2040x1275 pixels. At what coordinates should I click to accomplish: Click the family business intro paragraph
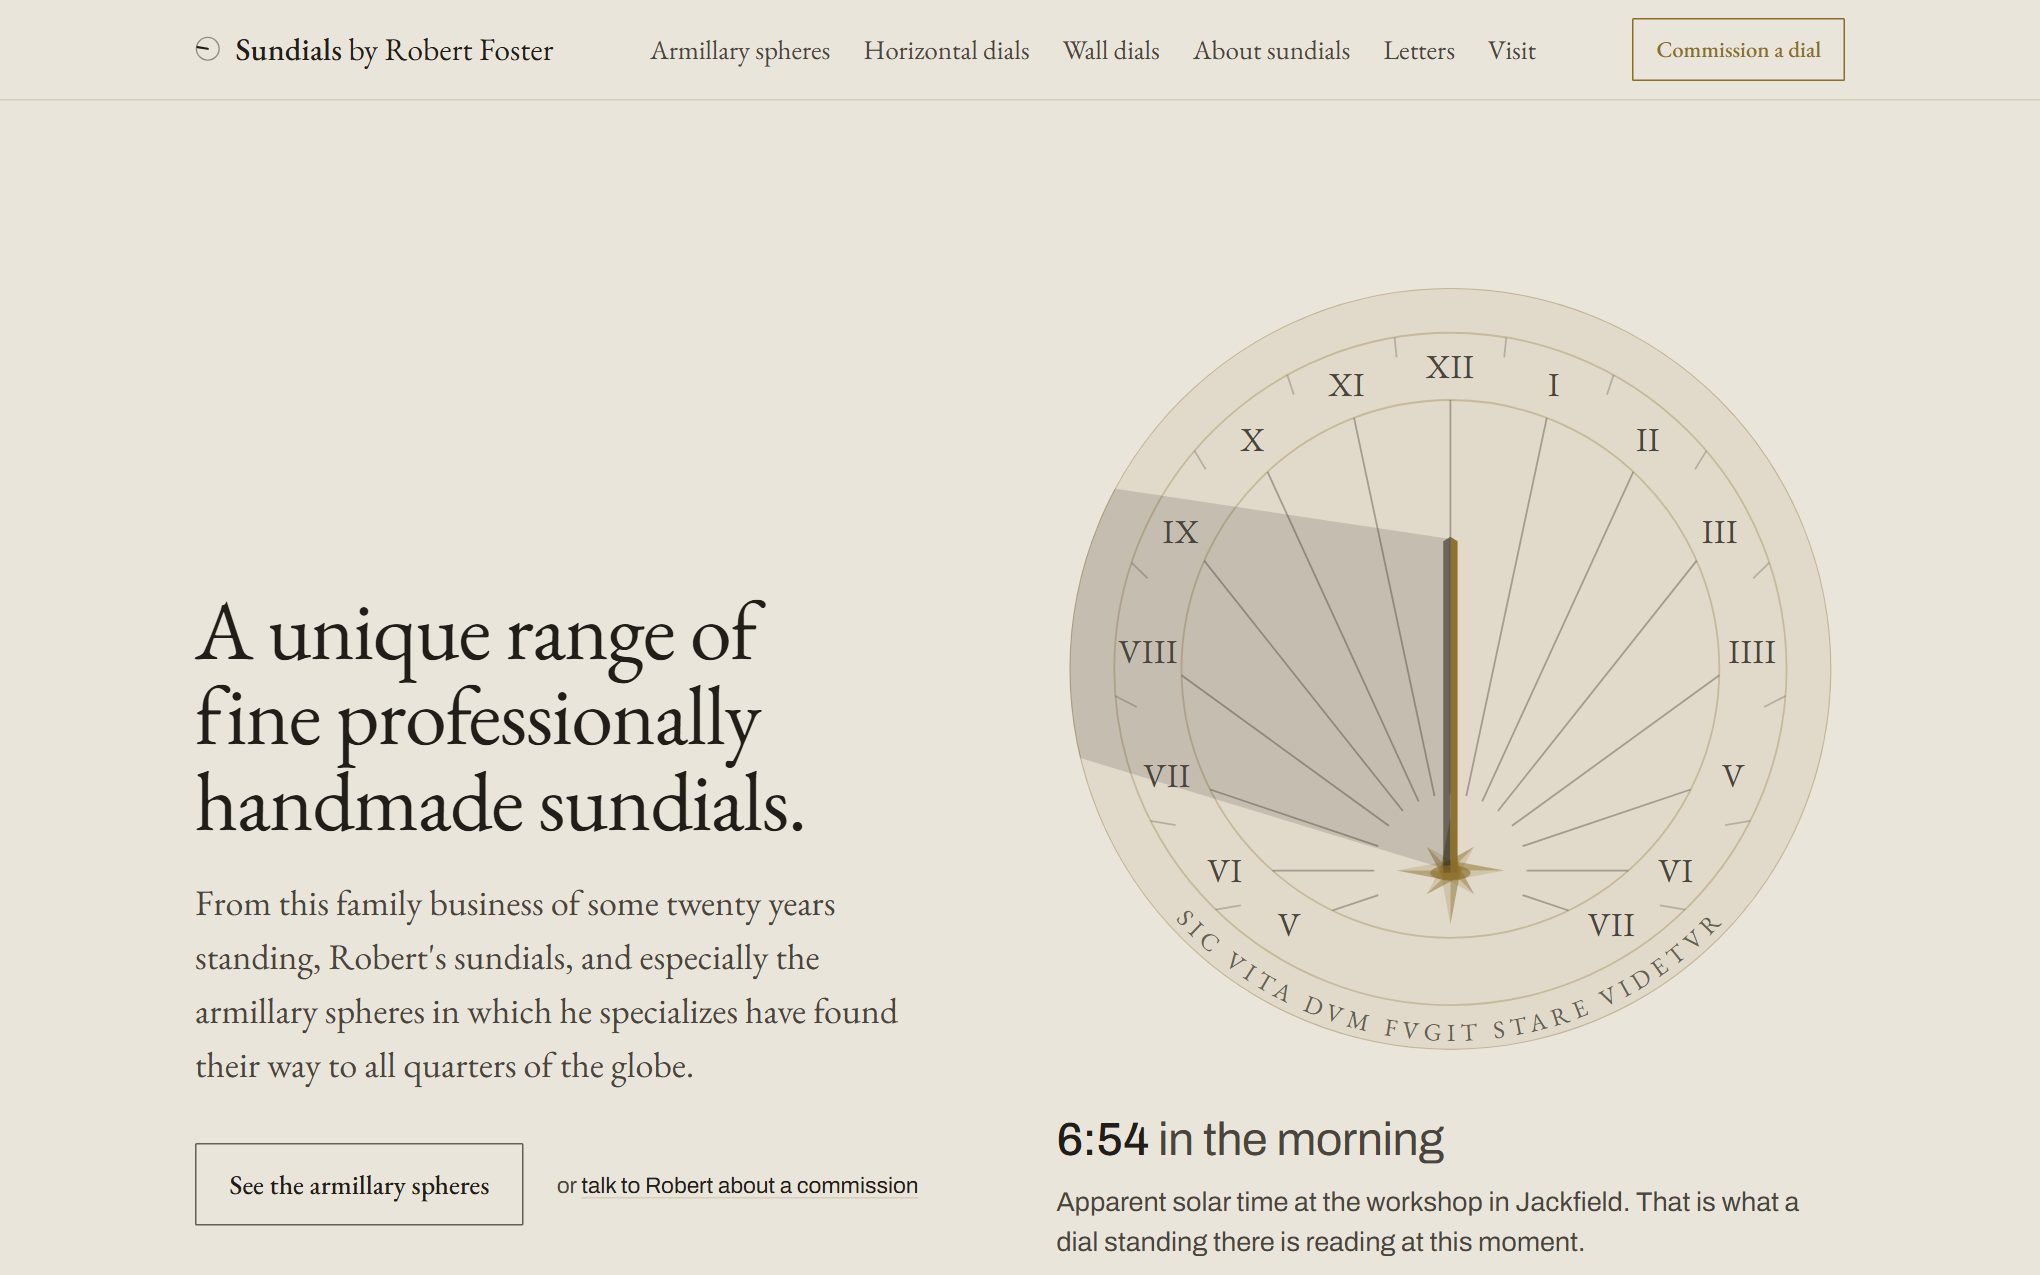coord(546,985)
